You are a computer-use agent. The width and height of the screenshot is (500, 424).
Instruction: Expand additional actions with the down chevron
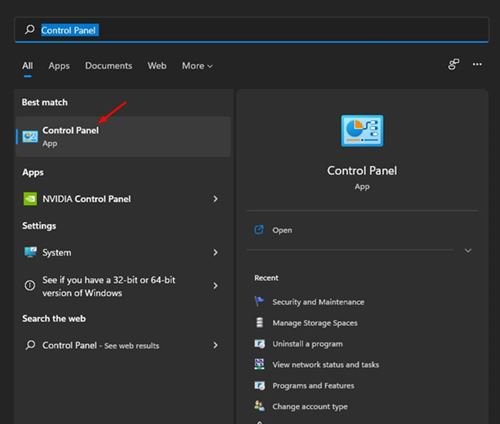[468, 250]
